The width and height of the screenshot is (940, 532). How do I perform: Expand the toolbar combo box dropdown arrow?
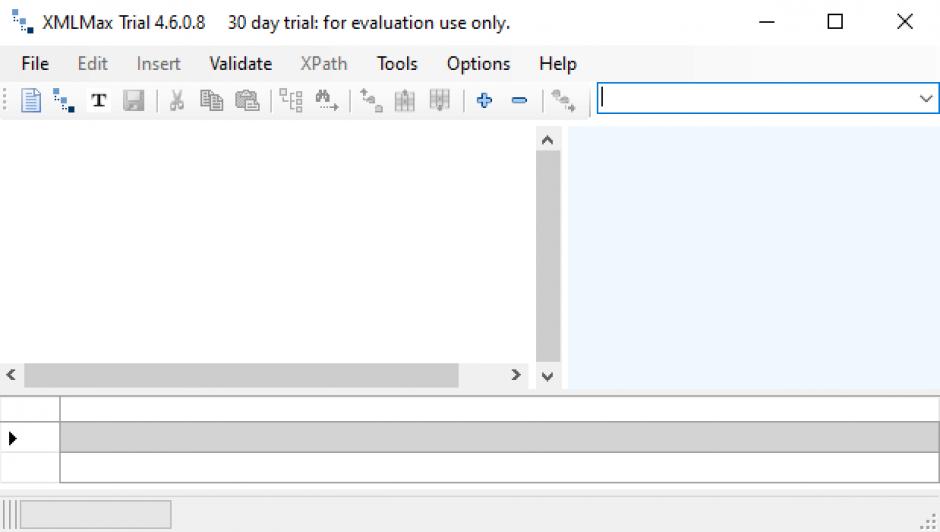pos(926,98)
